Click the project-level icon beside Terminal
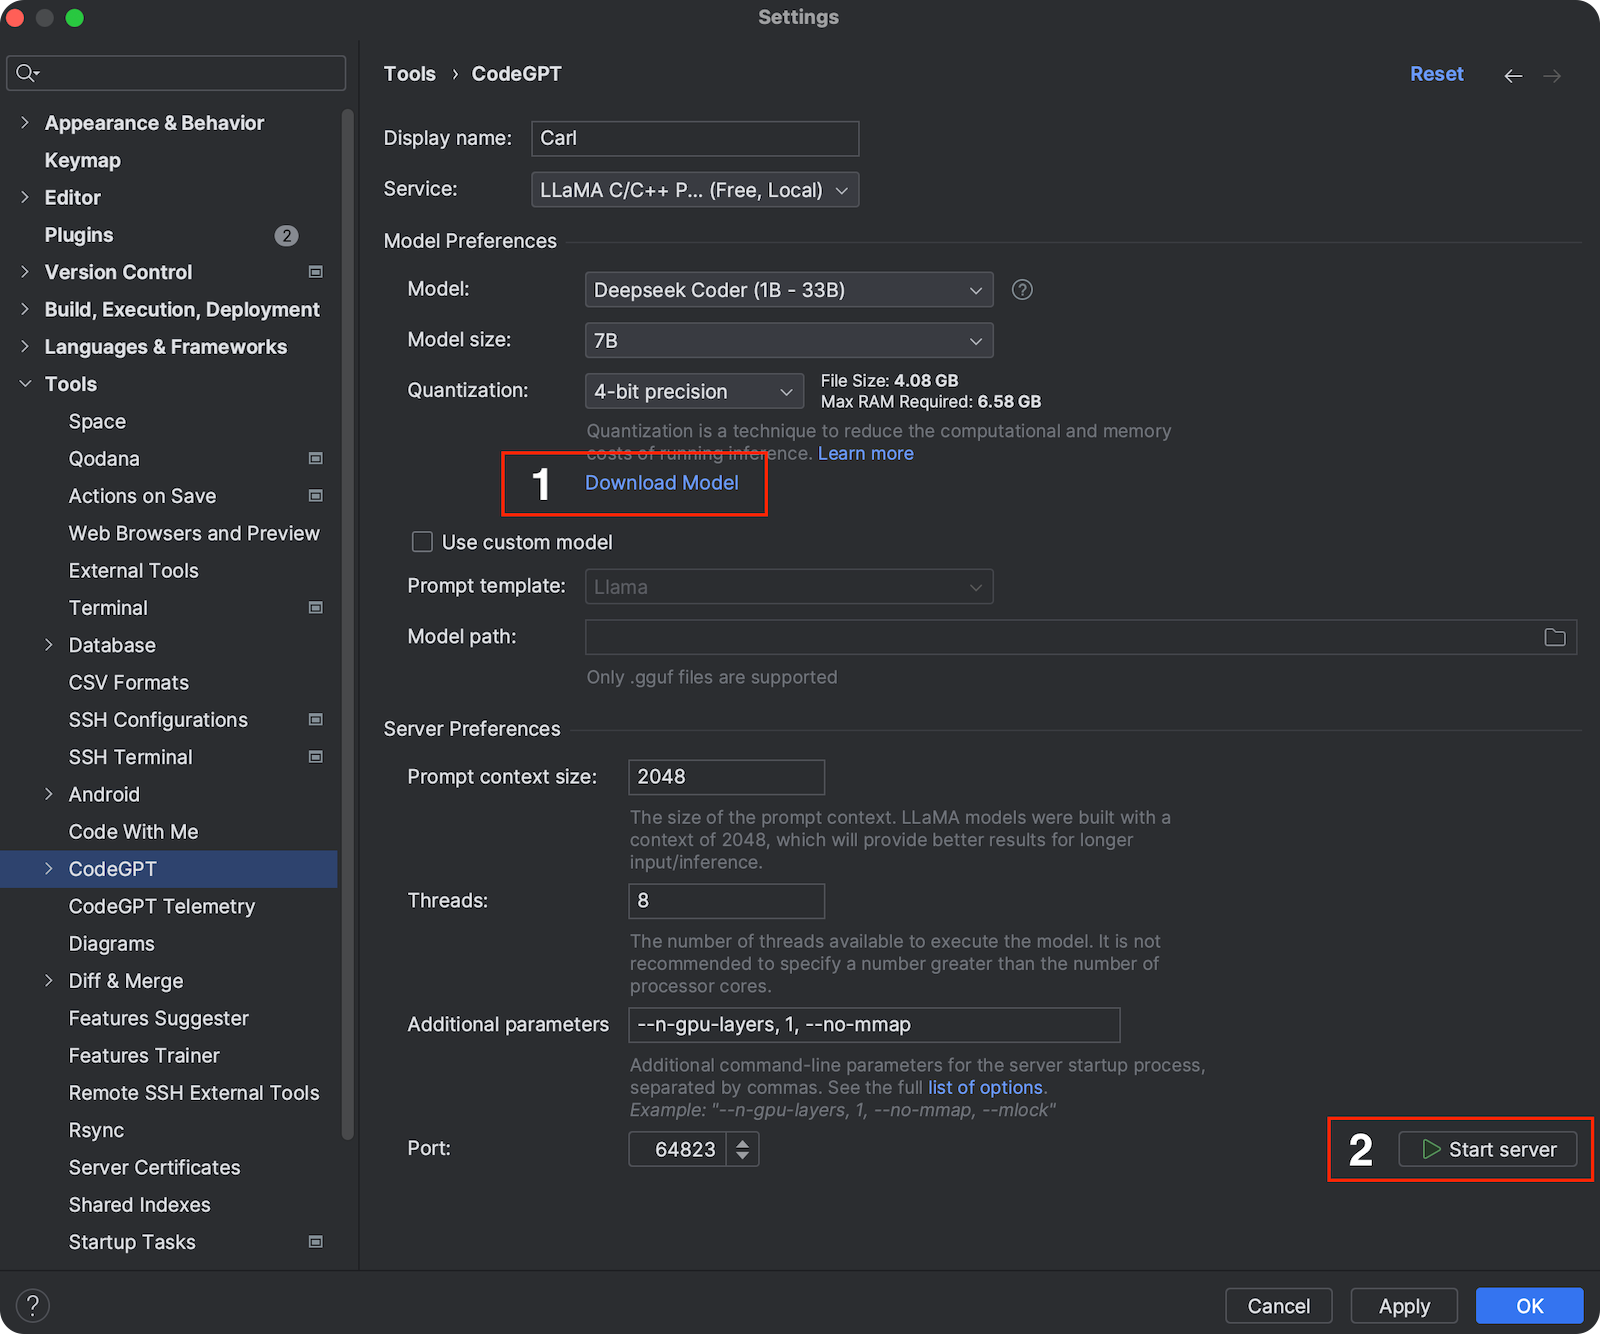Viewport: 1600px width, 1334px height. 316,608
